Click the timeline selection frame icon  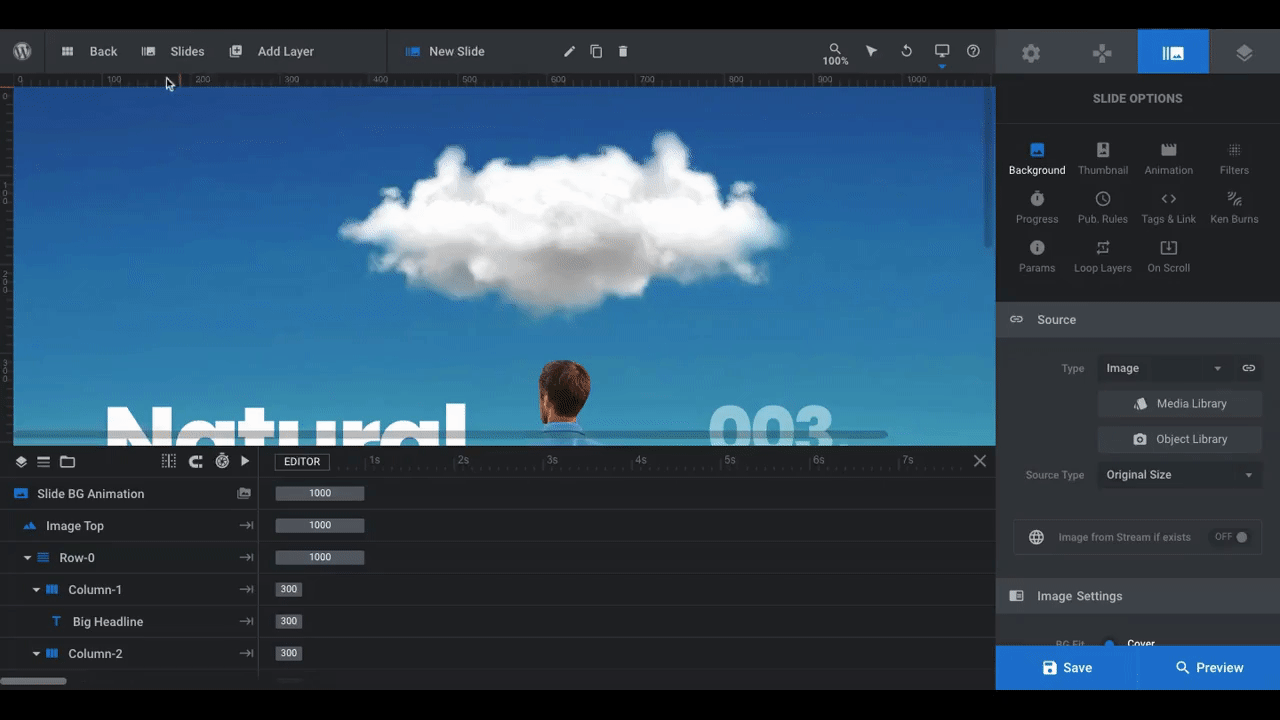tap(169, 461)
